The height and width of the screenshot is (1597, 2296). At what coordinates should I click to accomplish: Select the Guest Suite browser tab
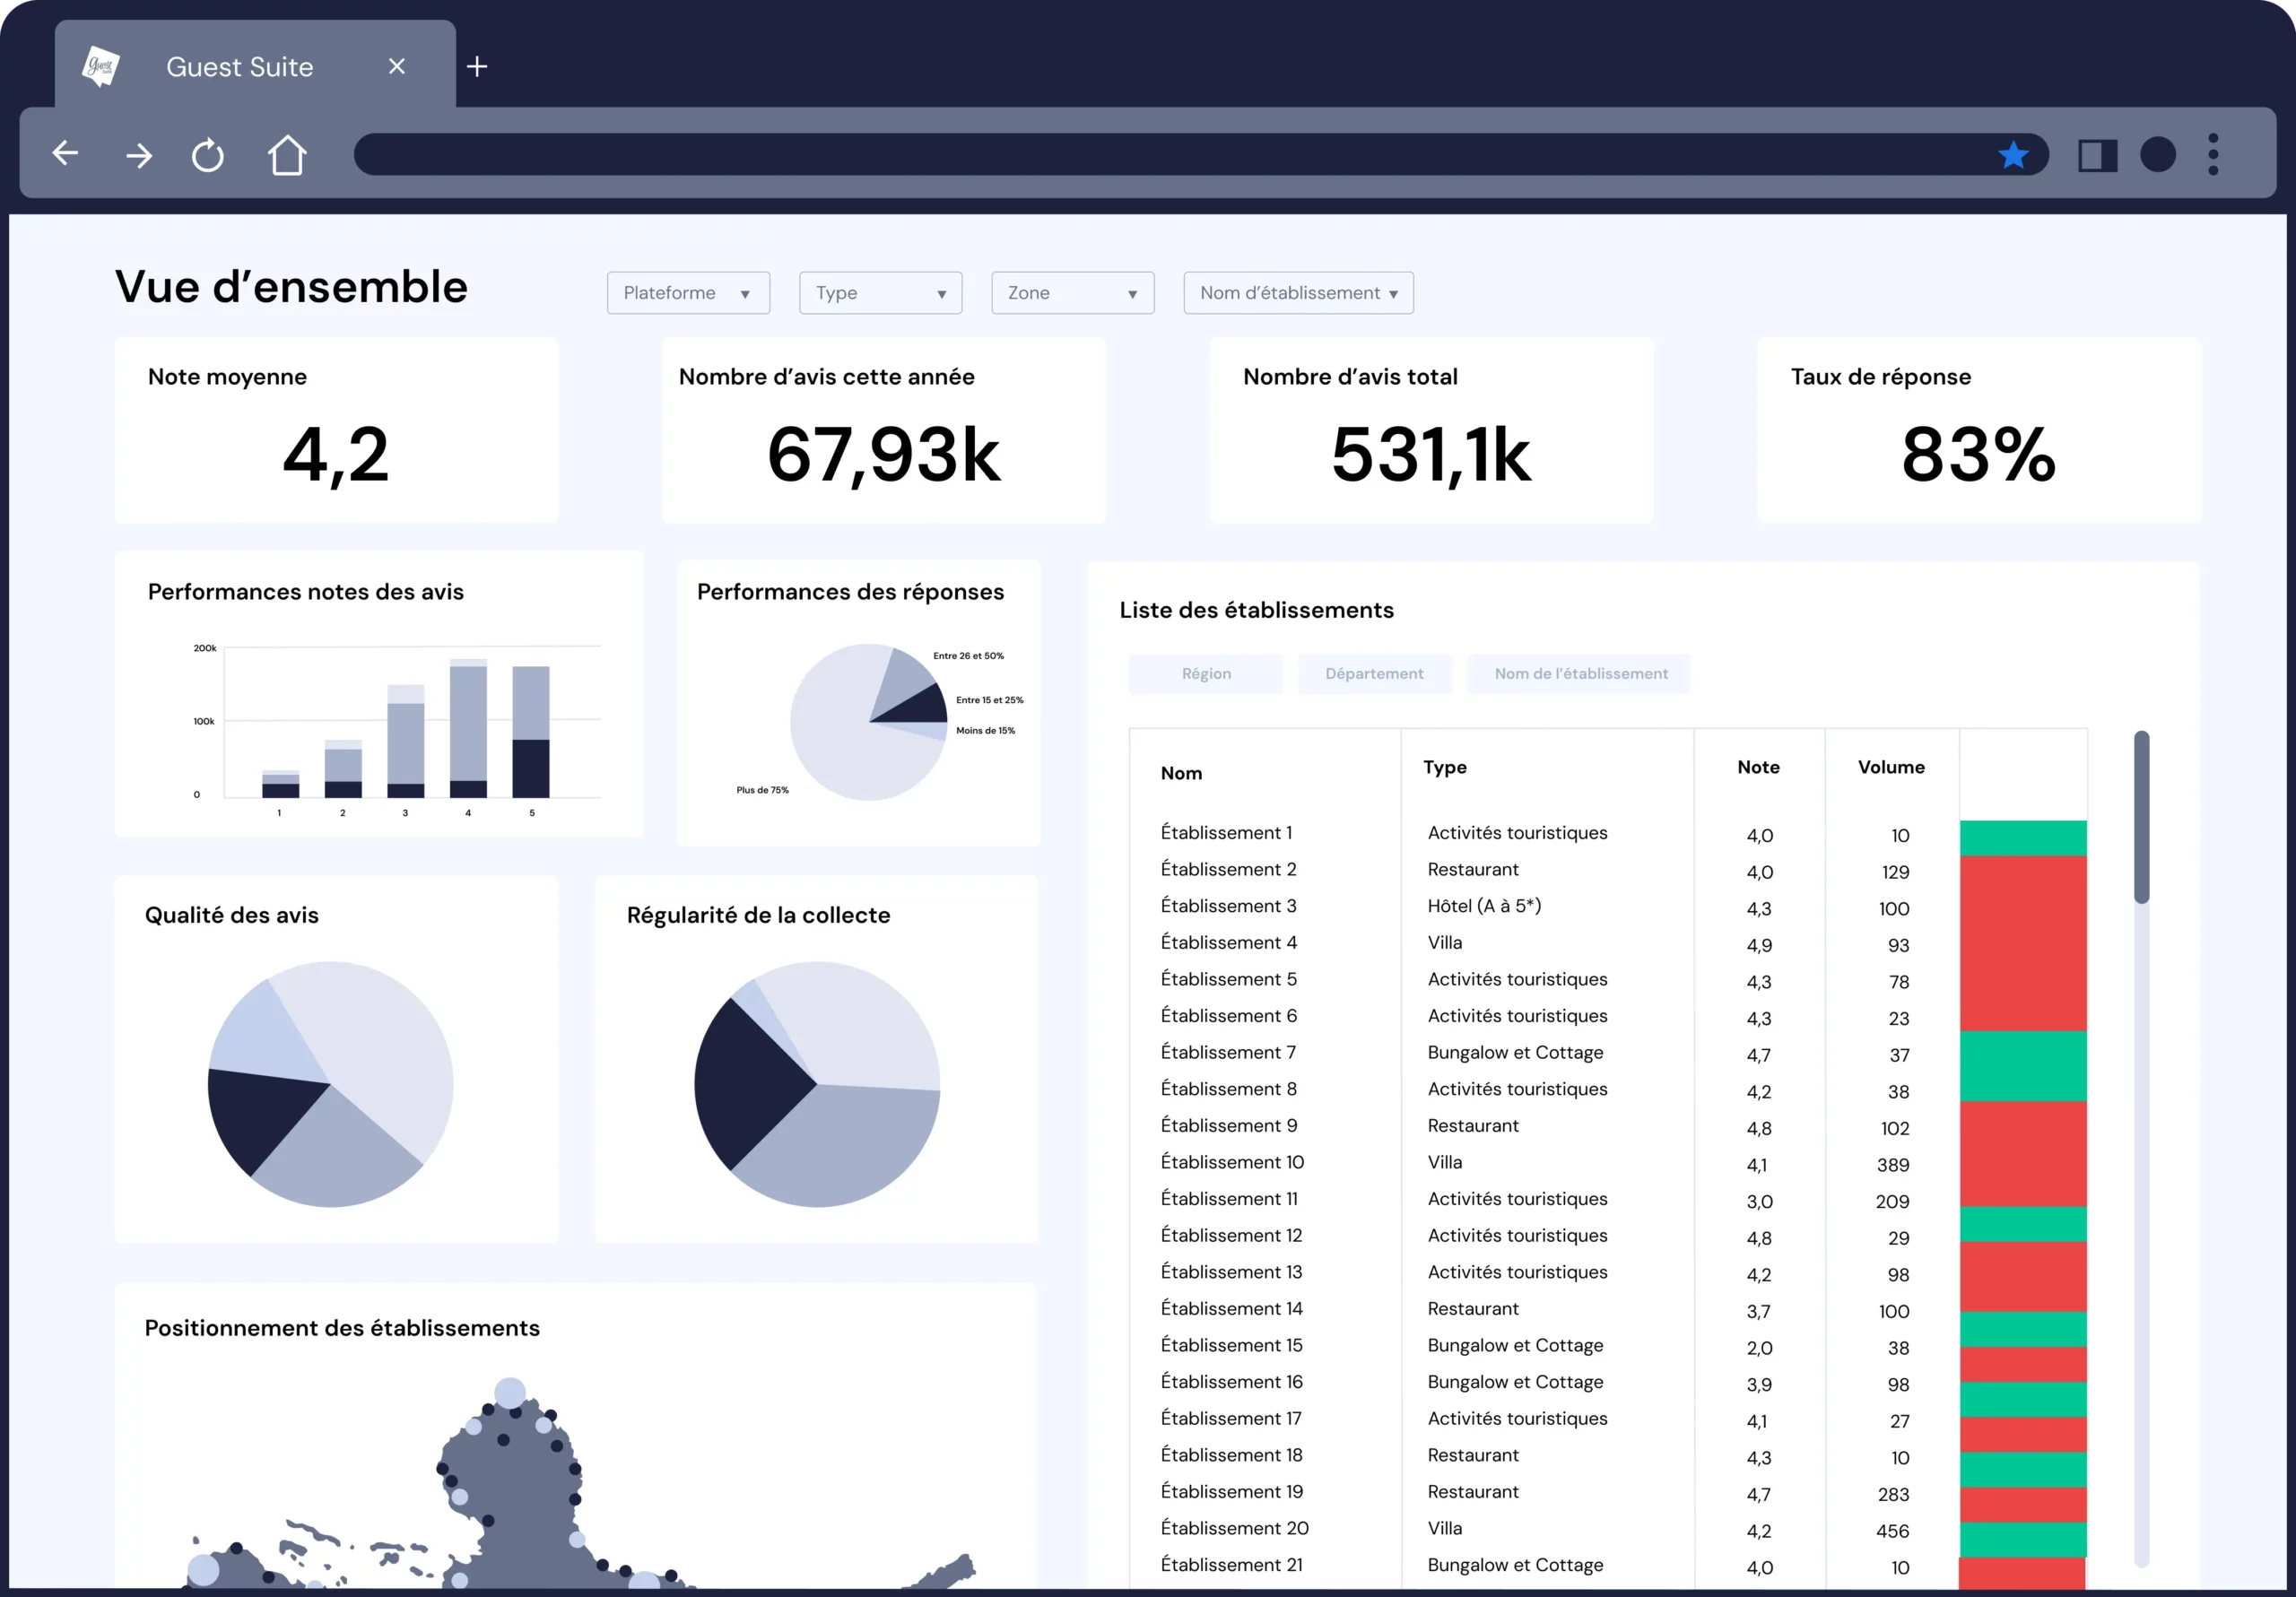point(240,67)
